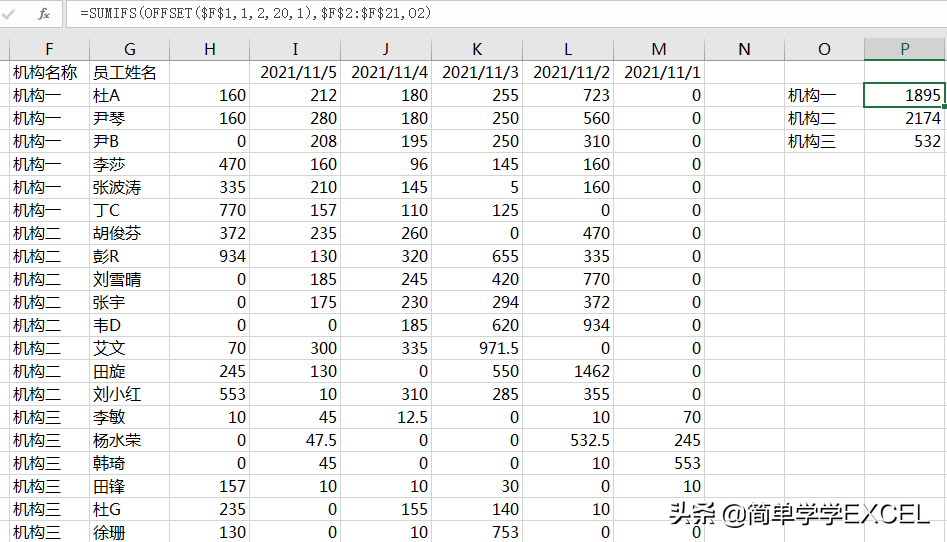Click 机构二 cell in column O
The image size is (947, 542).
click(x=824, y=118)
